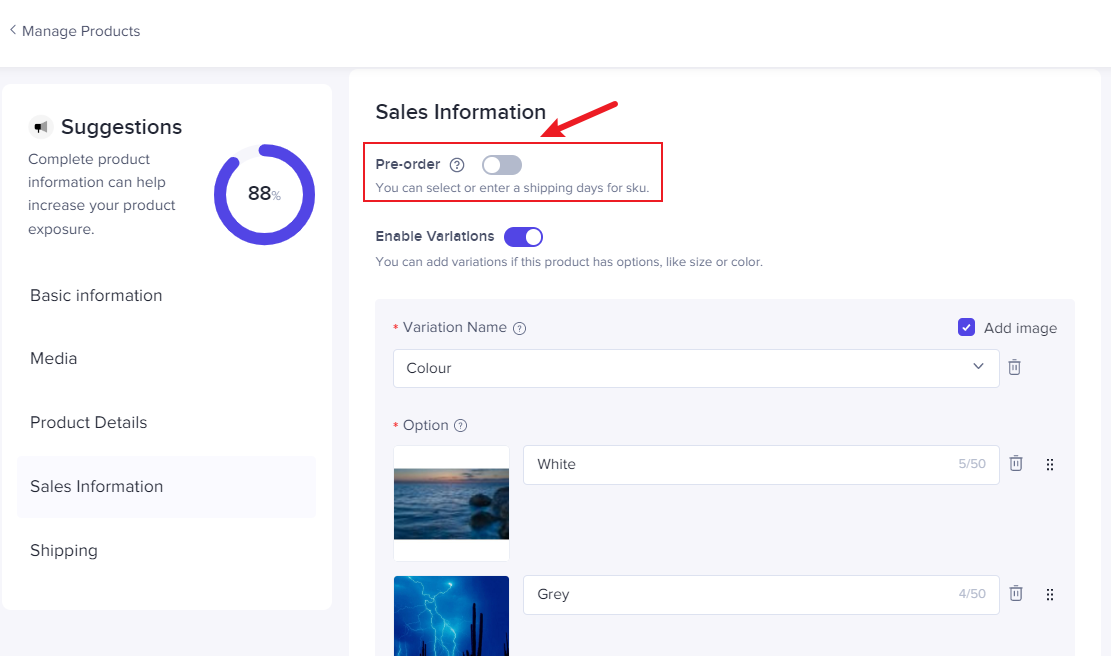Viewport: 1111px width, 656px height.
Task: Click the back chevron beside Manage Products
Action: pyautogui.click(x=11, y=30)
